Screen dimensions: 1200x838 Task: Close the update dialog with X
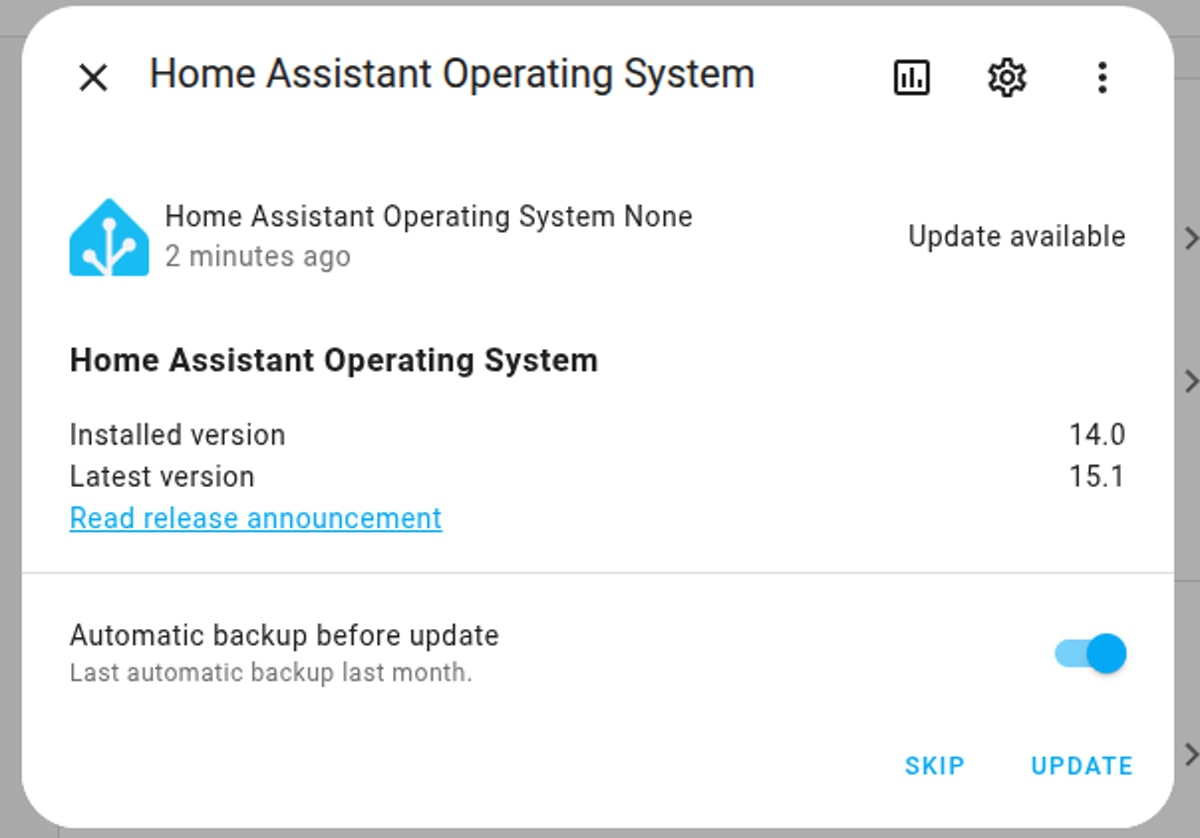pos(93,77)
